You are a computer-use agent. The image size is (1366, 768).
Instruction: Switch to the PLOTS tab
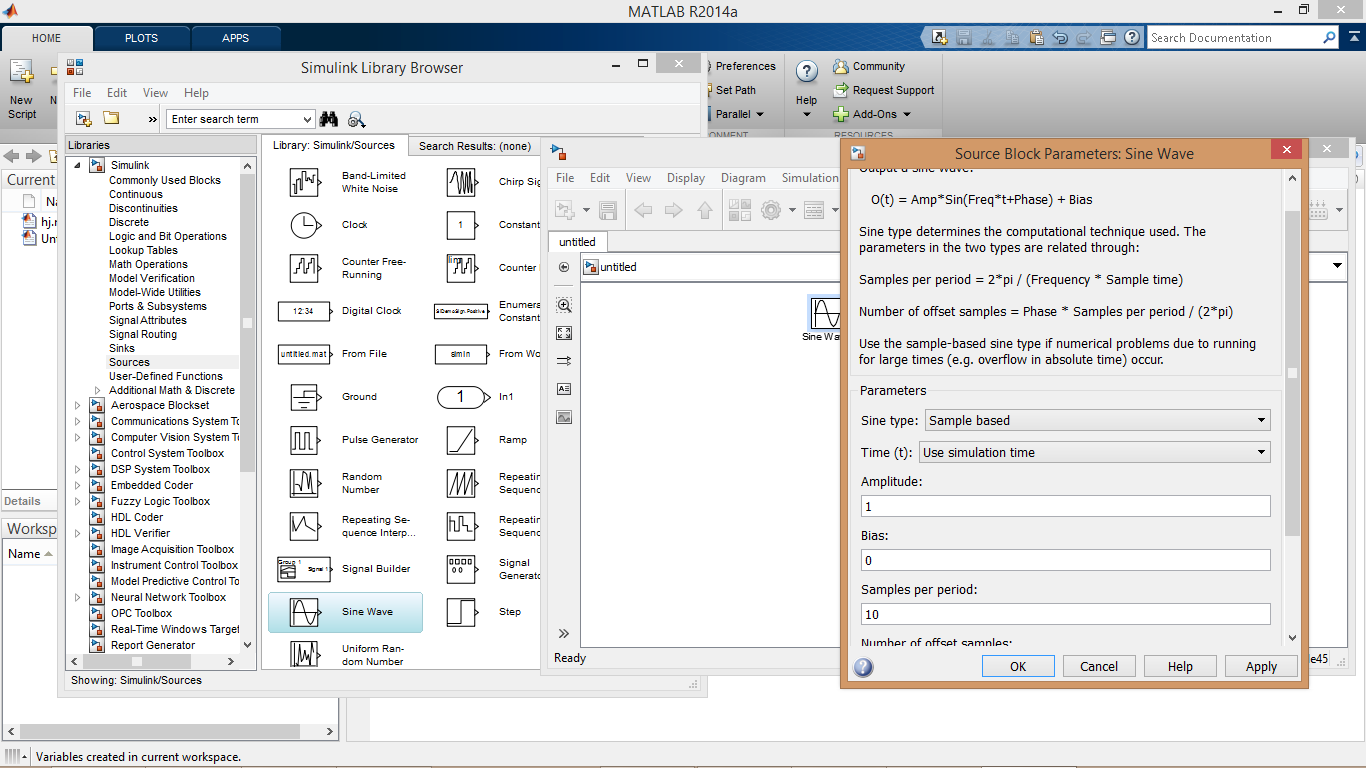[141, 38]
